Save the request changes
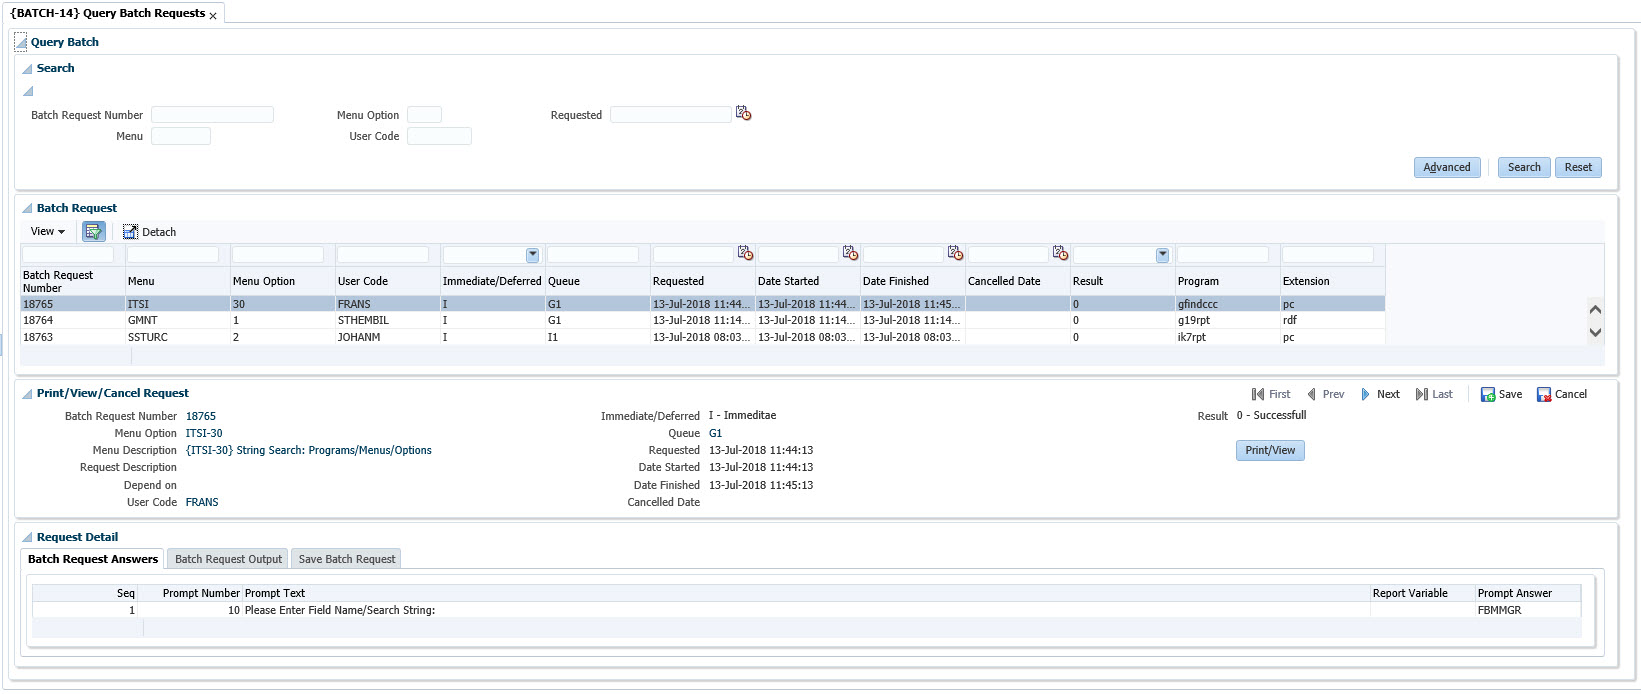The image size is (1641, 694). point(1502,395)
